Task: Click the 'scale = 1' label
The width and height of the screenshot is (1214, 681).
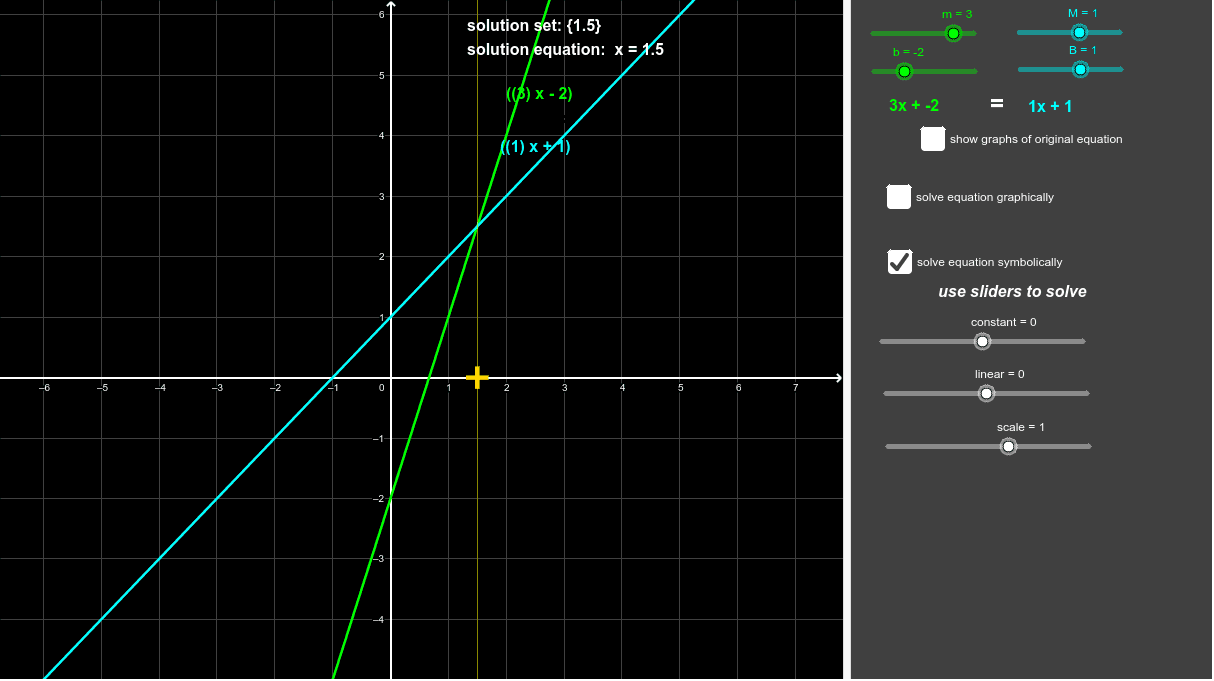Action: click(1021, 427)
